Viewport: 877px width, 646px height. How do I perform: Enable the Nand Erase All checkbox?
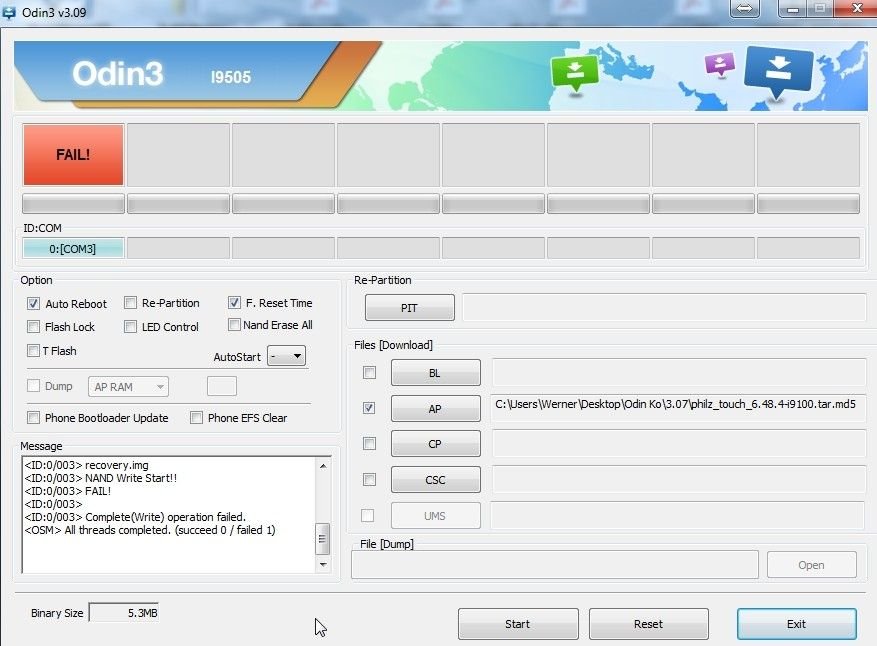[x=234, y=324]
